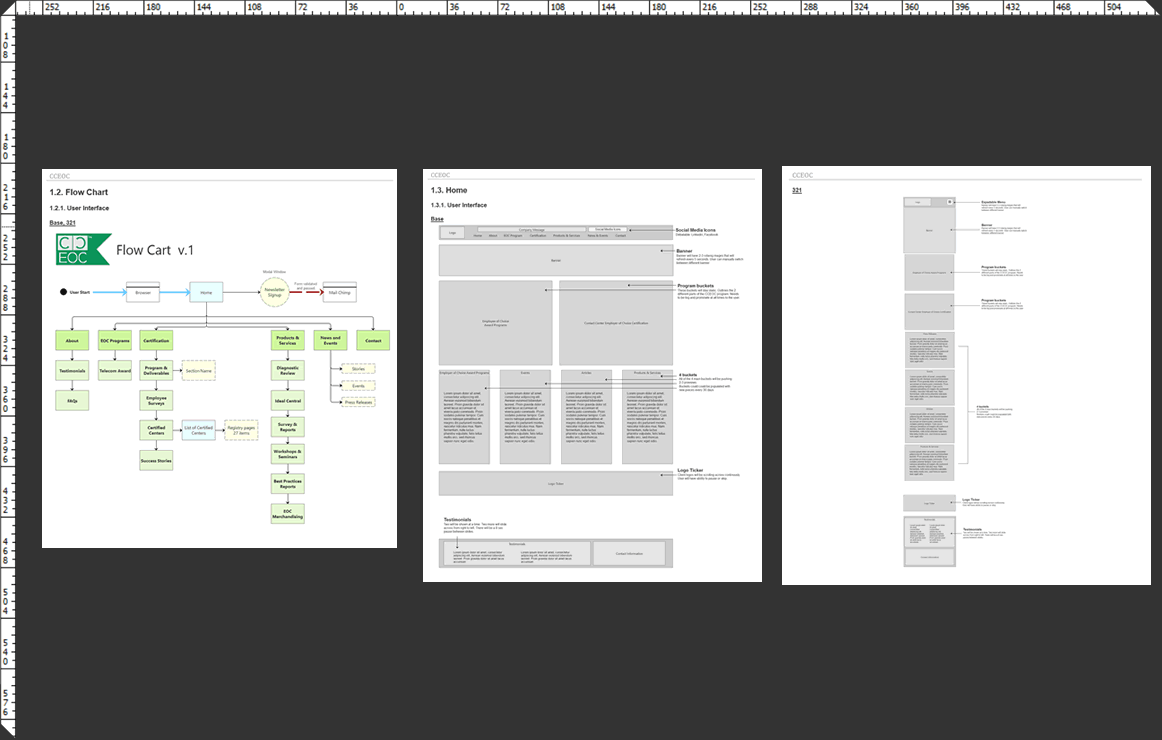Image resolution: width=1162 pixels, height=740 pixels.
Task: Click the Banner placeholder in Home wireframe
Action: (x=555, y=260)
